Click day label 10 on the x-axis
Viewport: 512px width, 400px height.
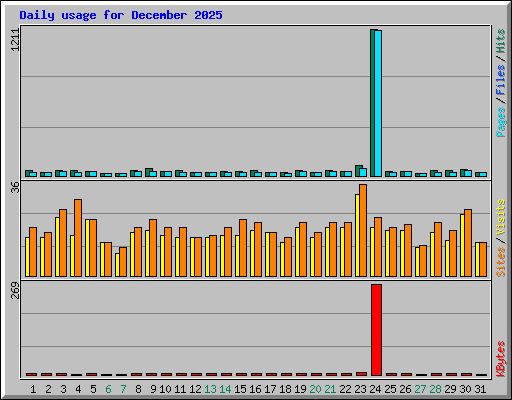(165, 389)
